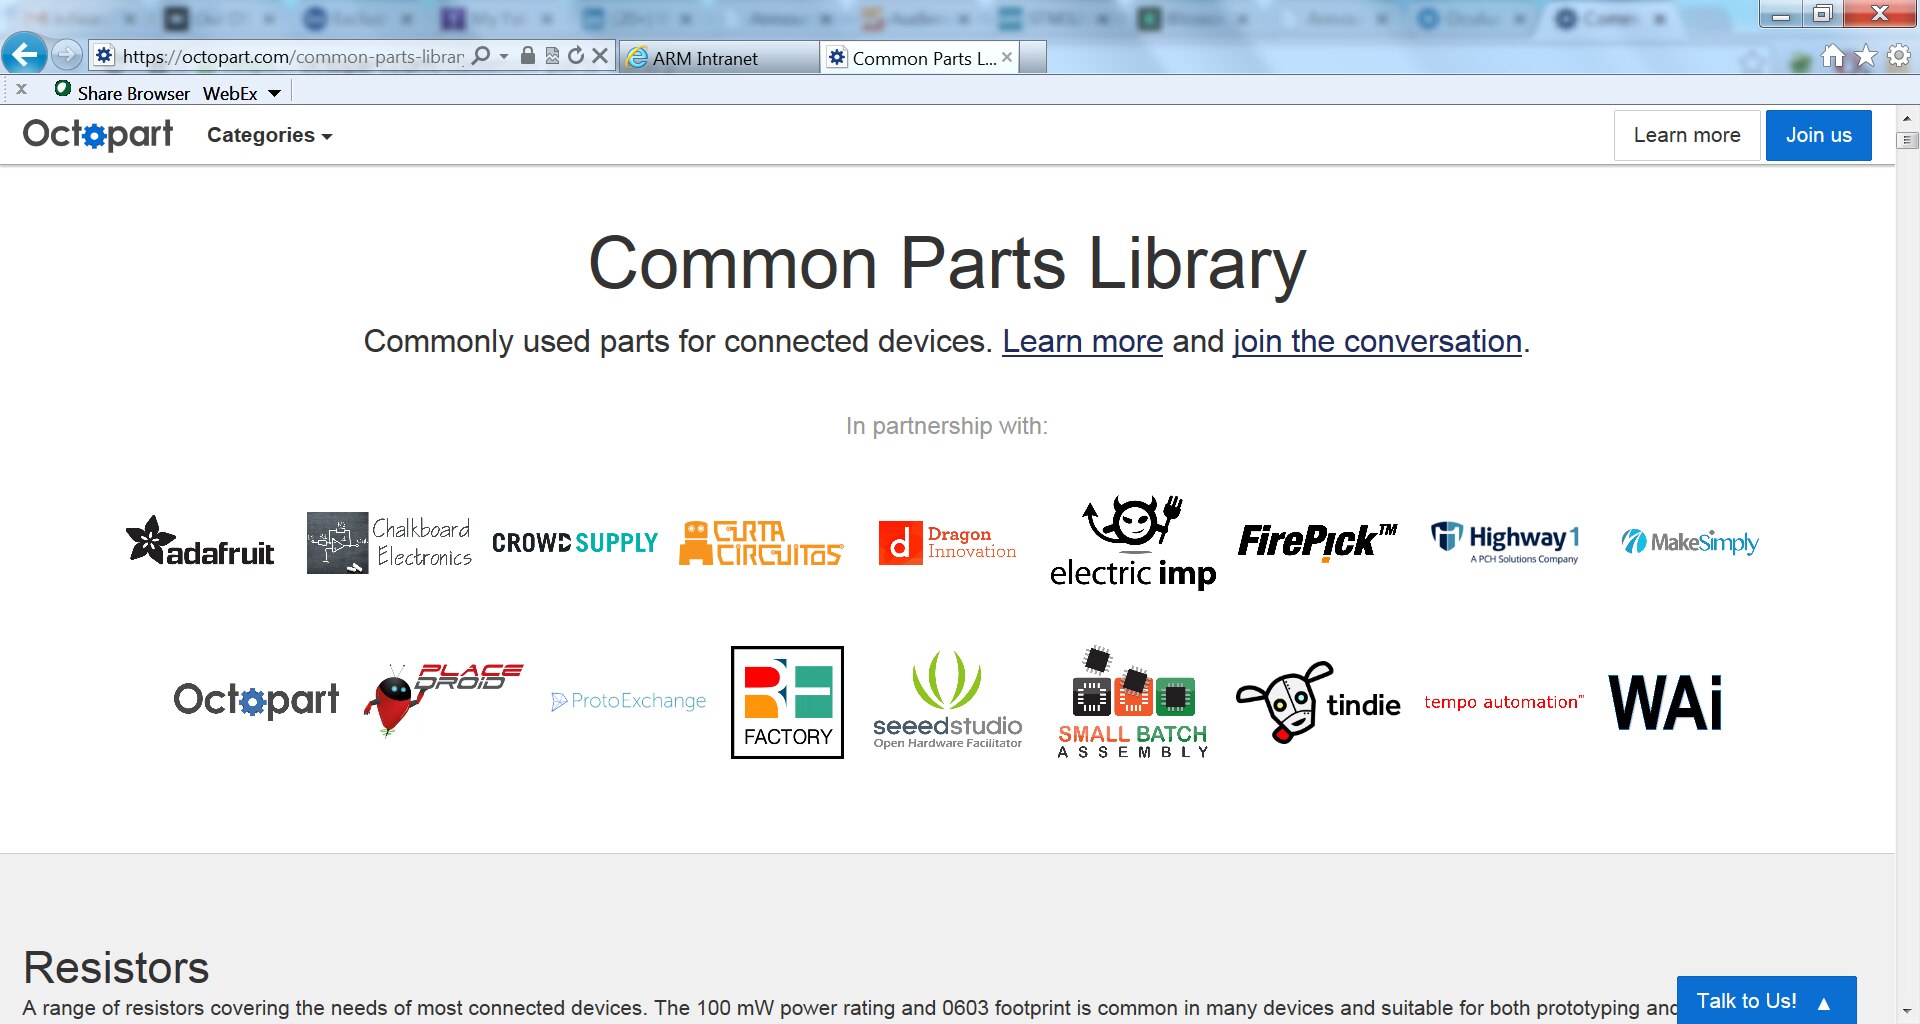1920x1024 pixels.
Task: Open the MakeSimply logo
Action: tap(1690, 542)
